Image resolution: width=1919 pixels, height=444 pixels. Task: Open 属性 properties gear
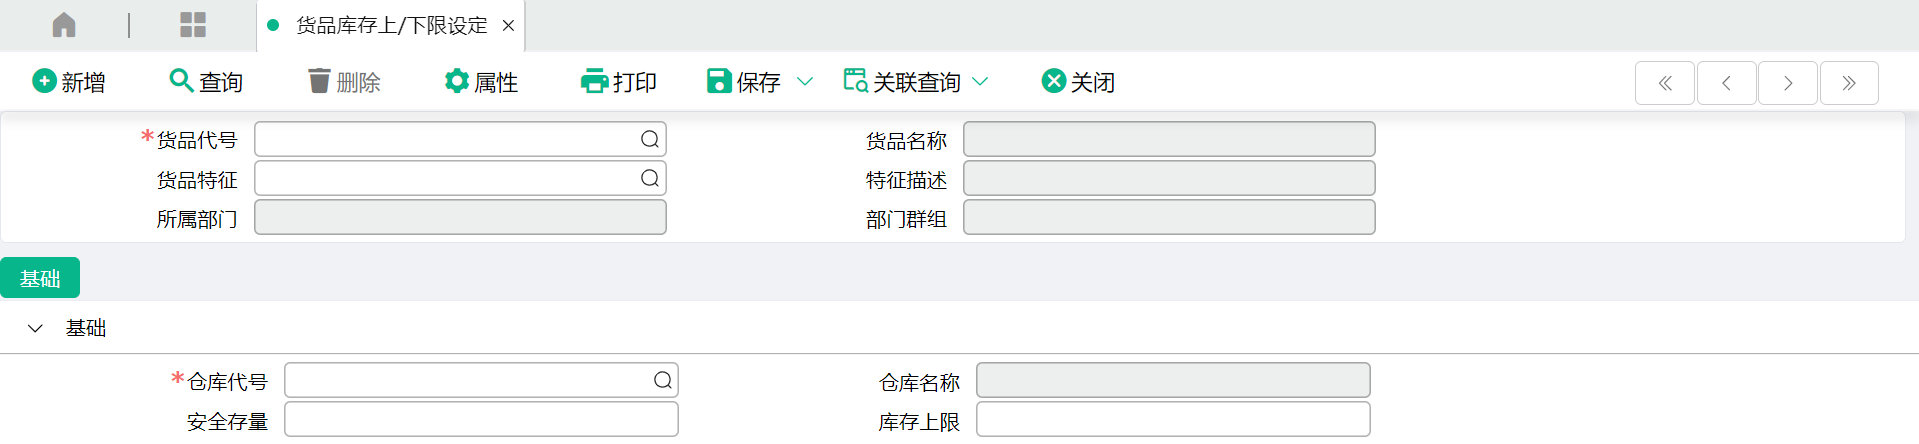coord(457,81)
